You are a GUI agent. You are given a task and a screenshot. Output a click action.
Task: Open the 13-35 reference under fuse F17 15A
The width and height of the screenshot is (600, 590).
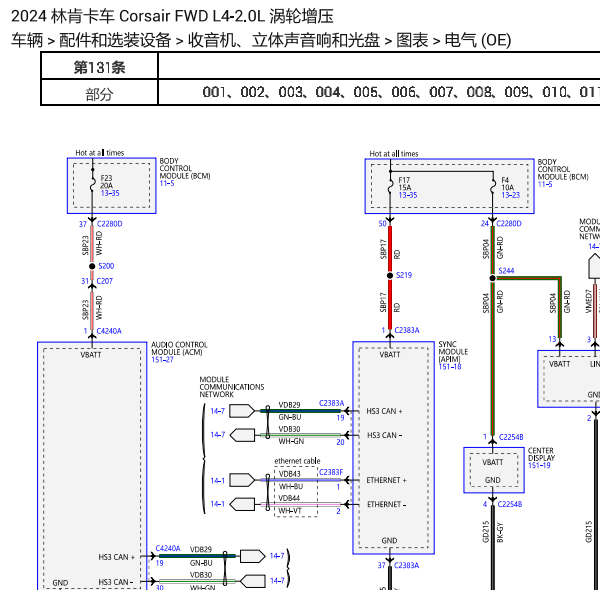tap(408, 195)
